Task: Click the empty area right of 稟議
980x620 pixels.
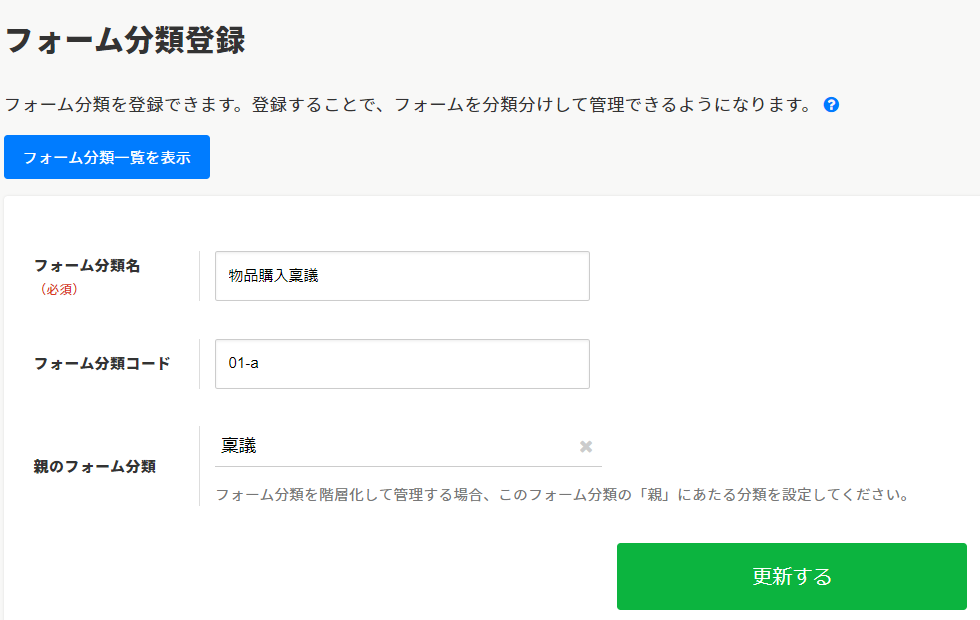Action: (x=420, y=446)
